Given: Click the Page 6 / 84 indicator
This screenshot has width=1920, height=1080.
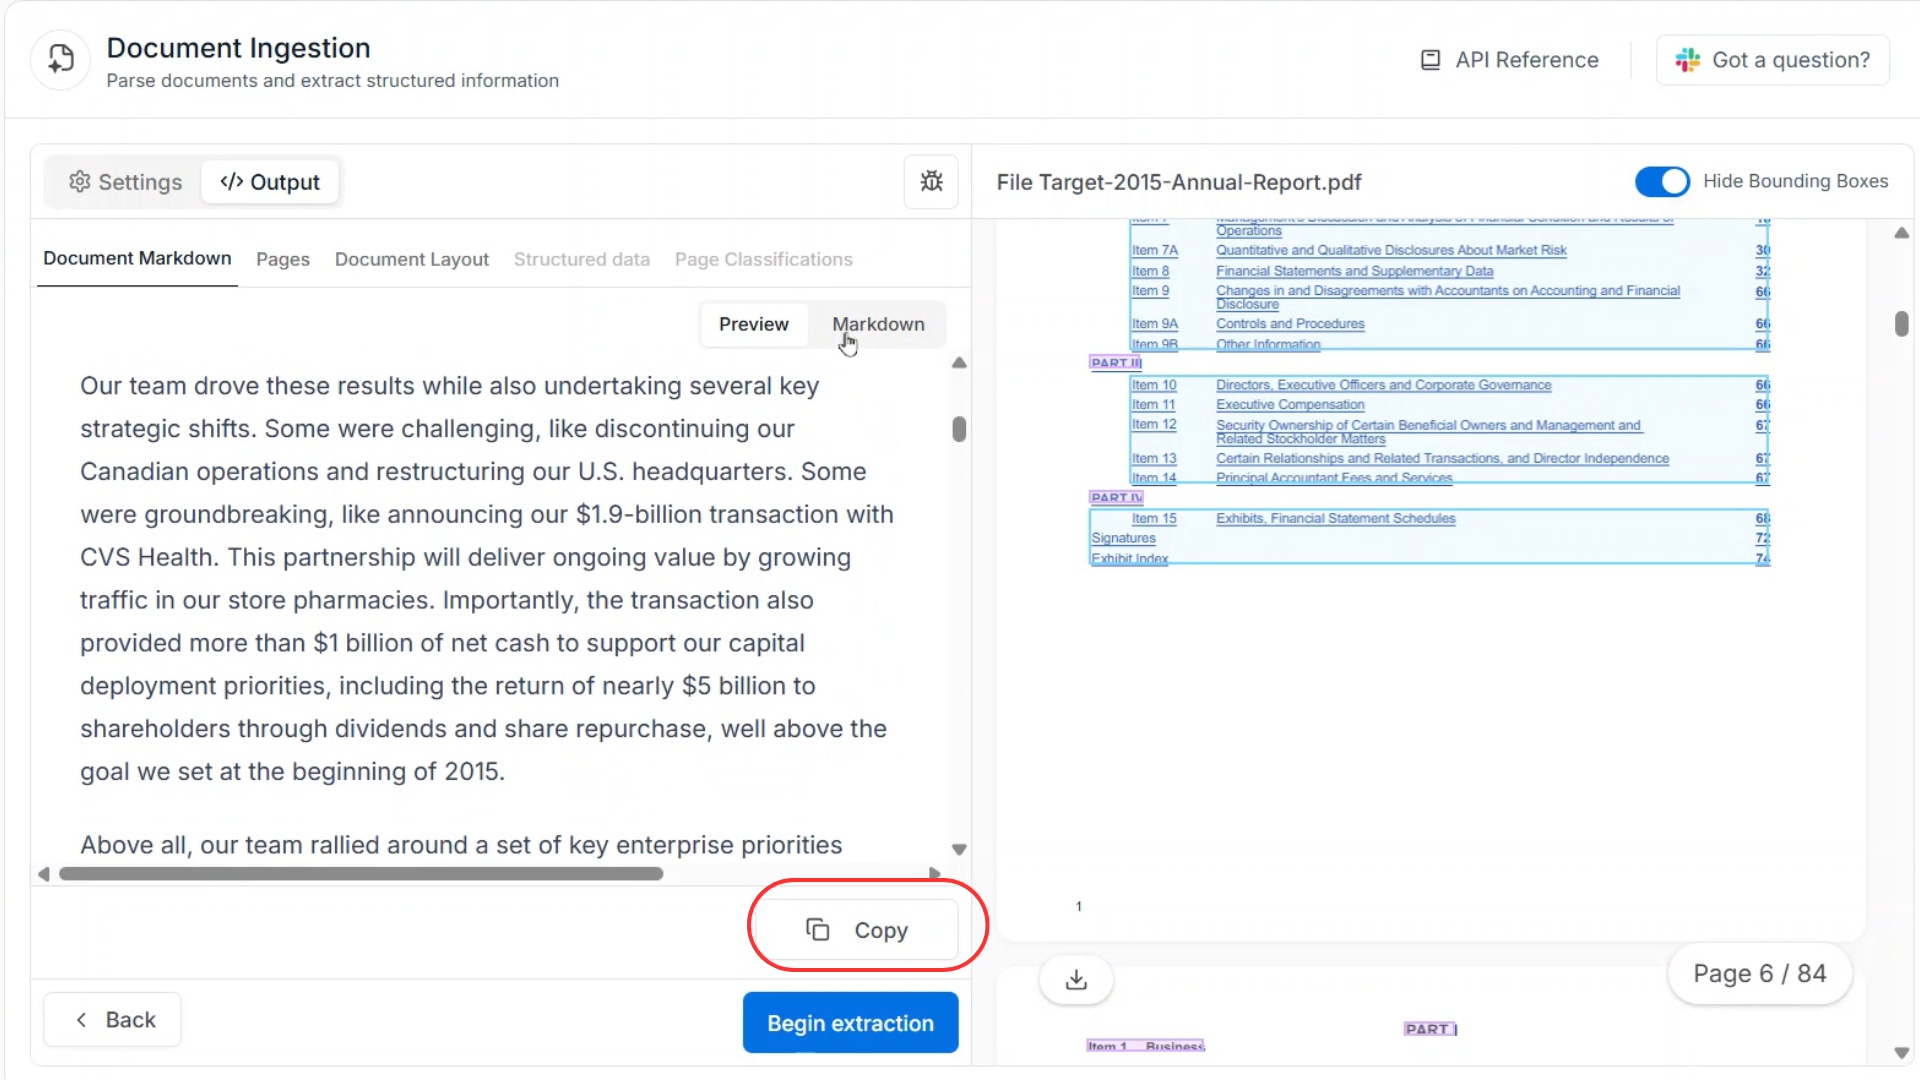Looking at the screenshot, I should (x=1759, y=974).
